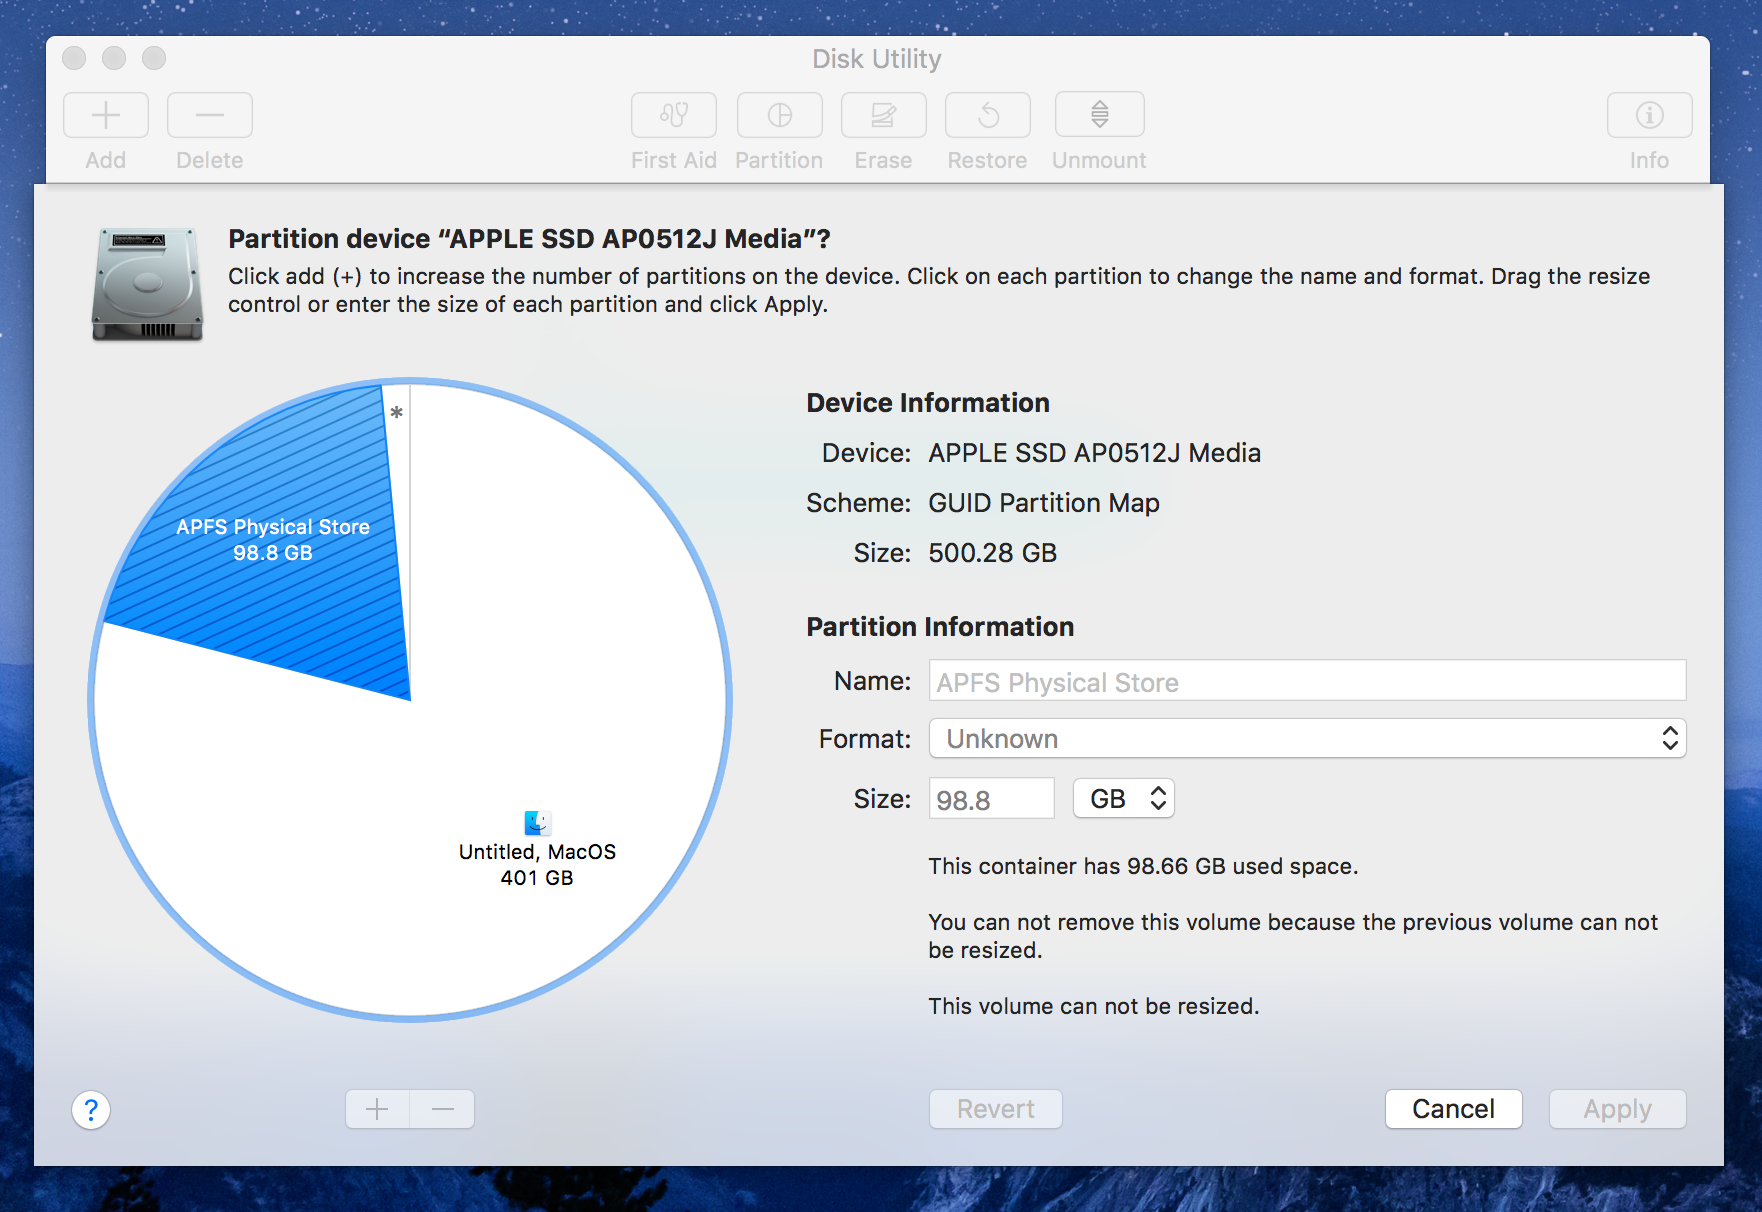This screenshot has height=1212, width=1762.
Task: Click the Unmount toolbar icon
Action: tap(1100, 115)
